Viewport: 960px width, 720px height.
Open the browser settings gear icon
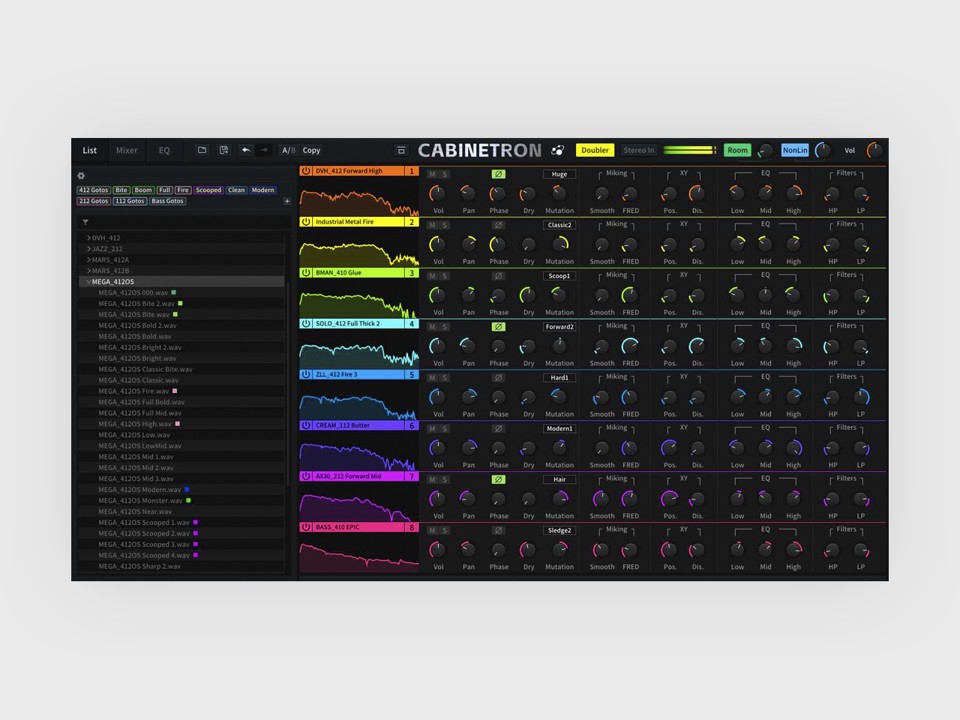[81, 176]
